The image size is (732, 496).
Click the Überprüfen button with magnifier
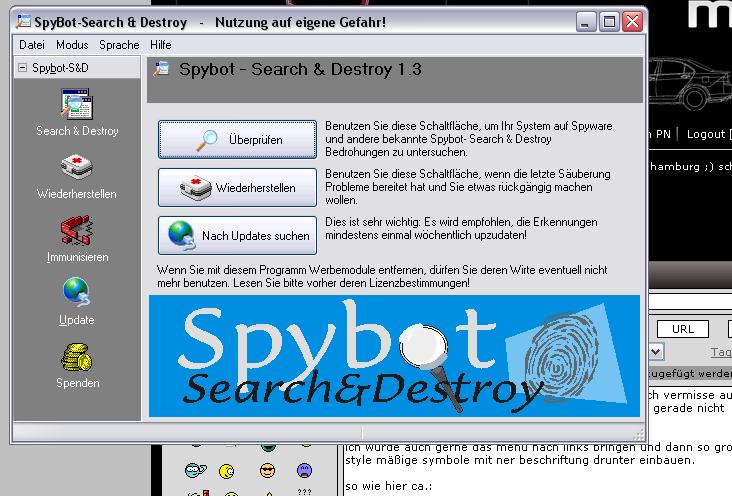pos(237,139)
